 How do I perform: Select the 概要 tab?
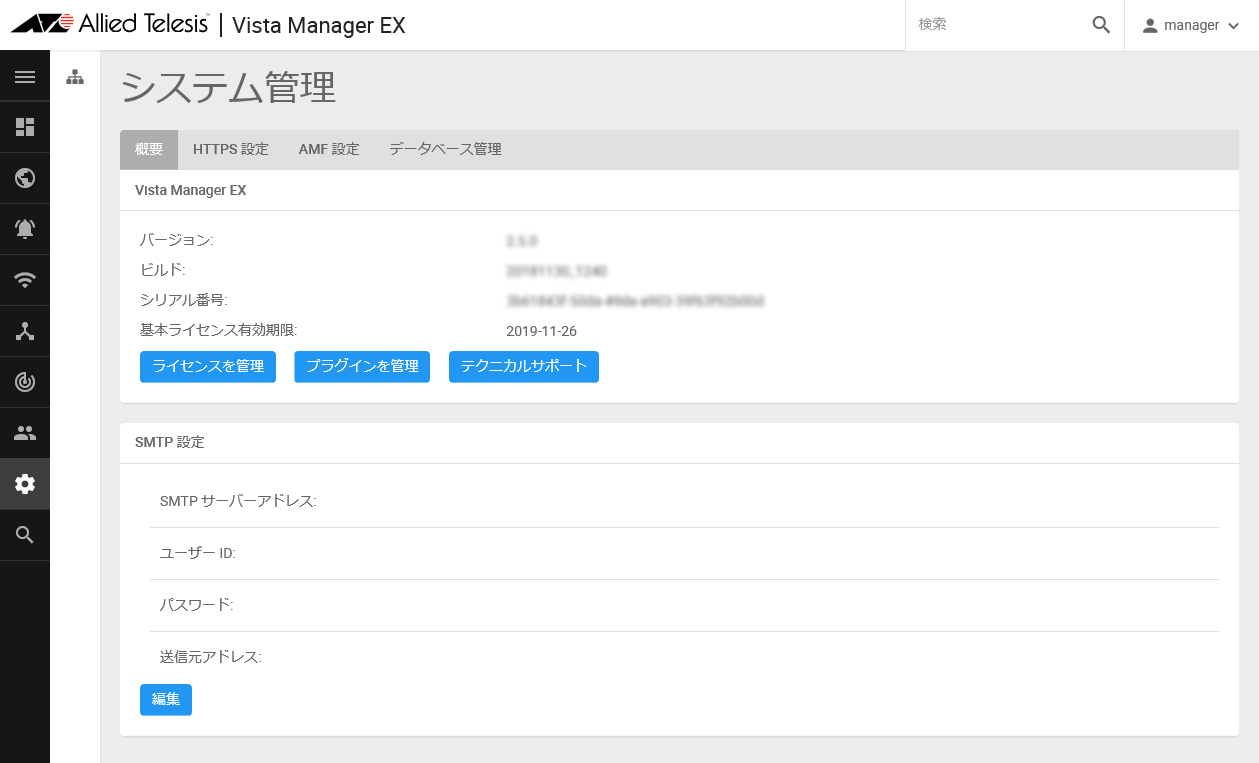click(149, 150)
